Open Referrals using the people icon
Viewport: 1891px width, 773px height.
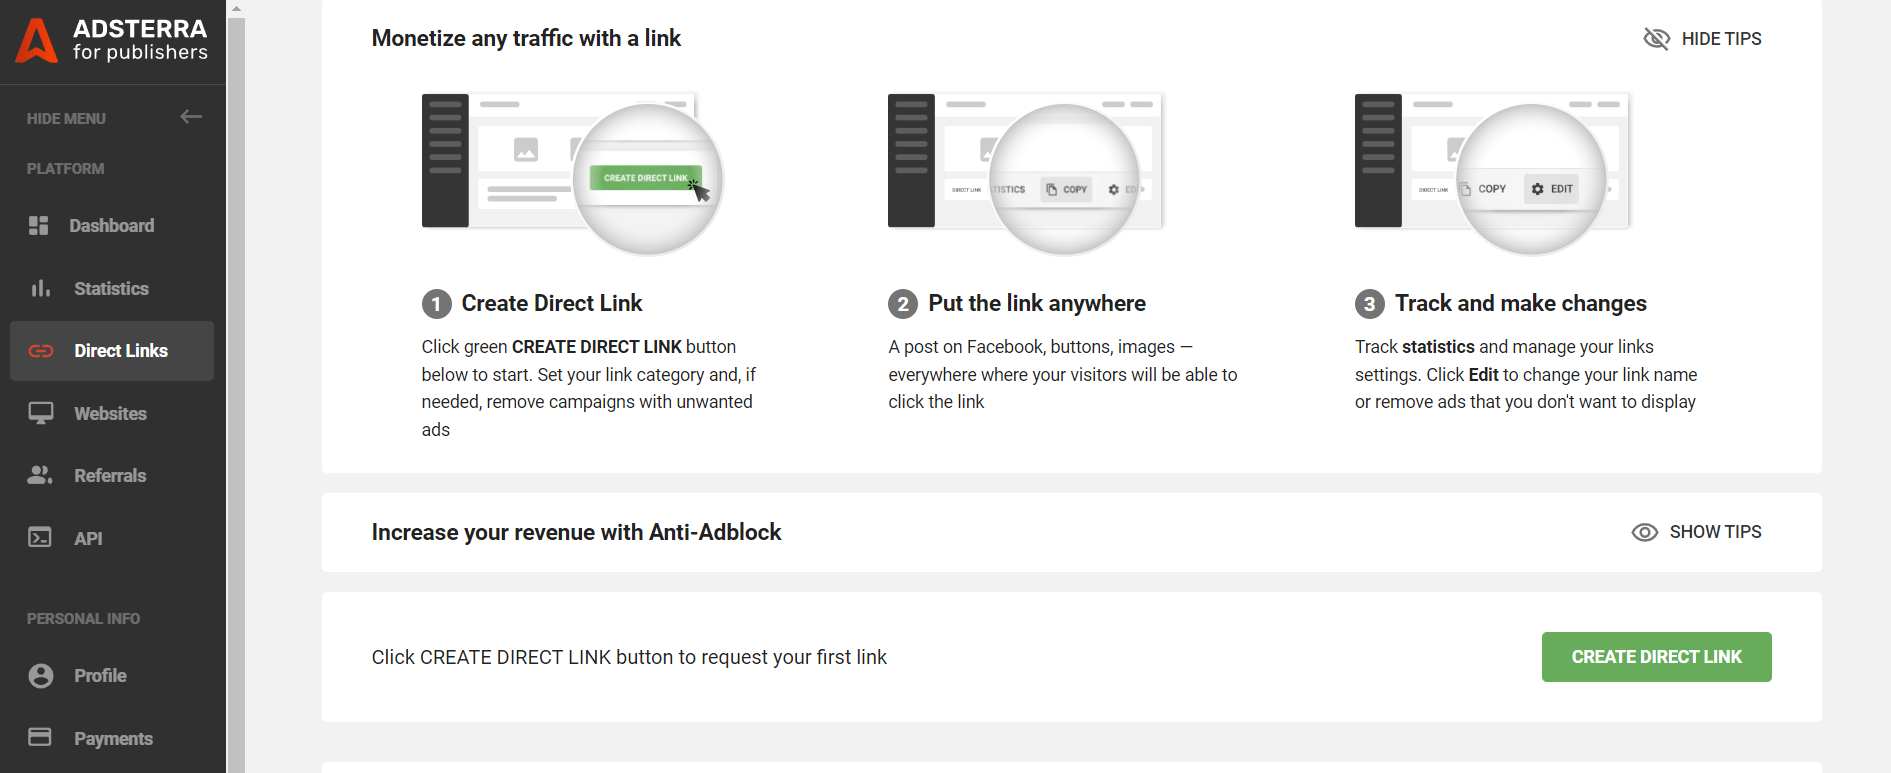(x=40, y=475)
